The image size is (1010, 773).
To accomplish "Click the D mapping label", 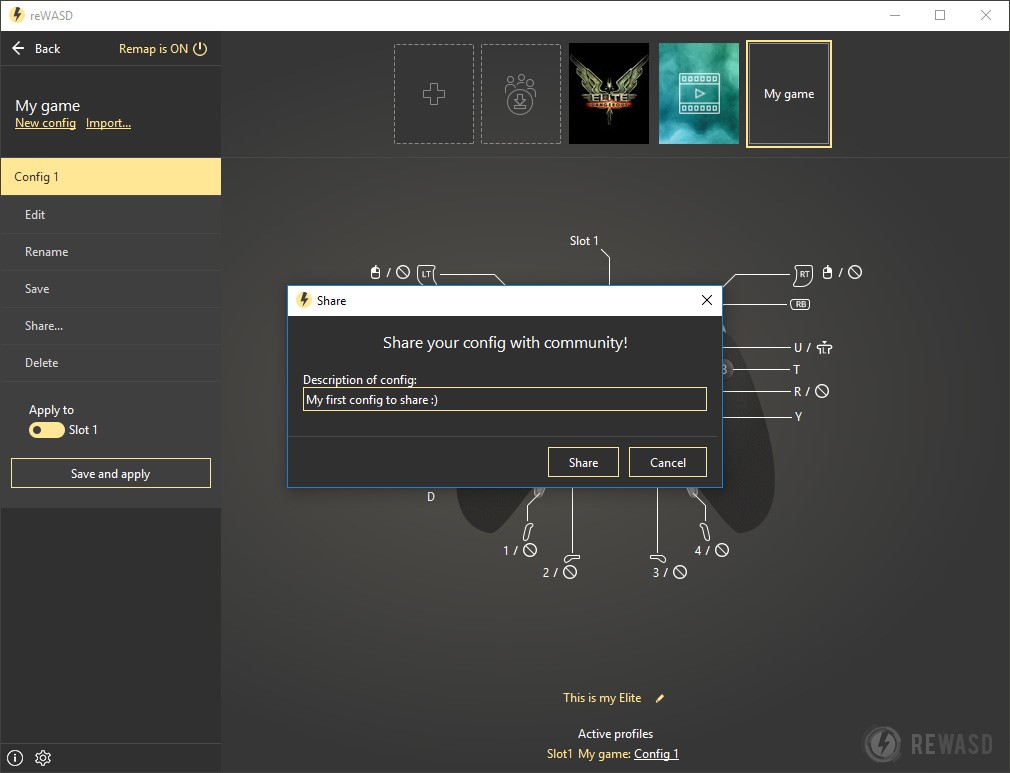I will pyautogui.click(x=431, y=497).
